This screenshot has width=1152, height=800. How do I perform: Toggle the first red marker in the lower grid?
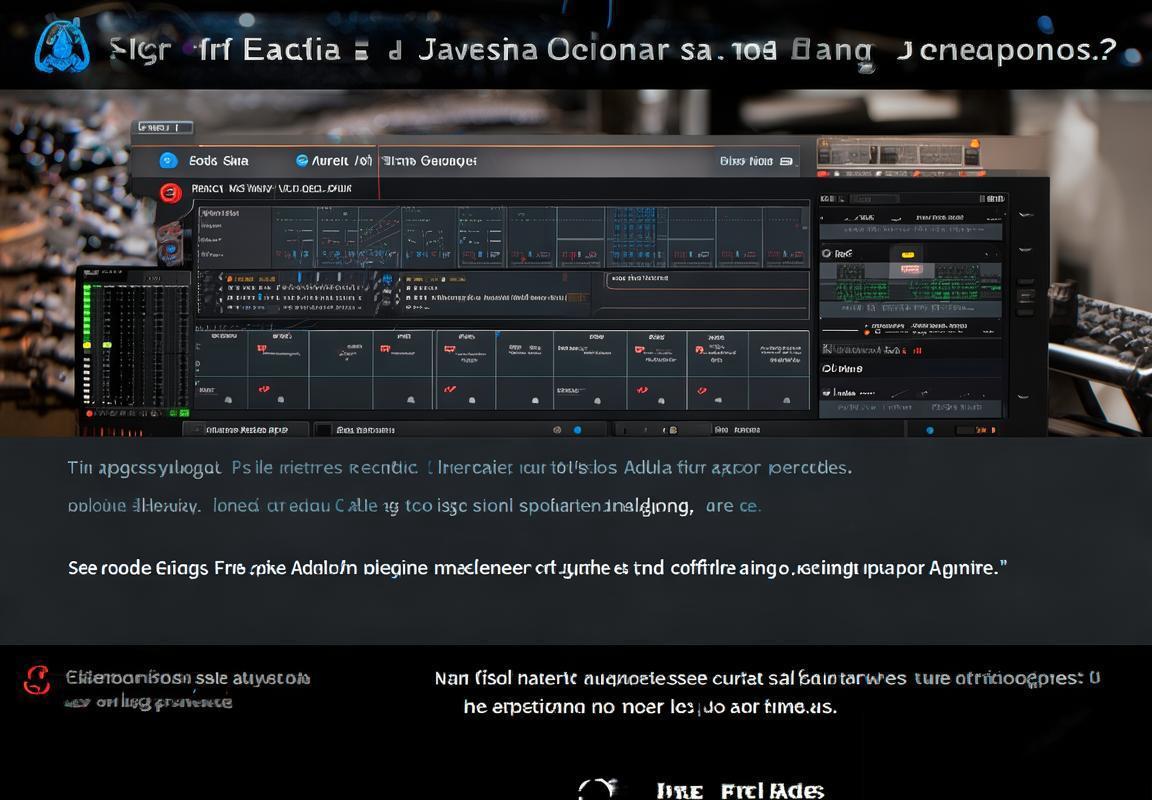point(262,349)
